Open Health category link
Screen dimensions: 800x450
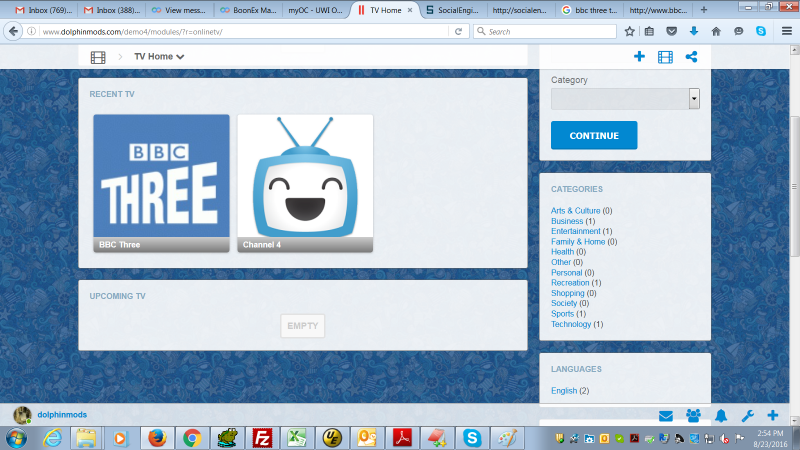tap(562, 252)
